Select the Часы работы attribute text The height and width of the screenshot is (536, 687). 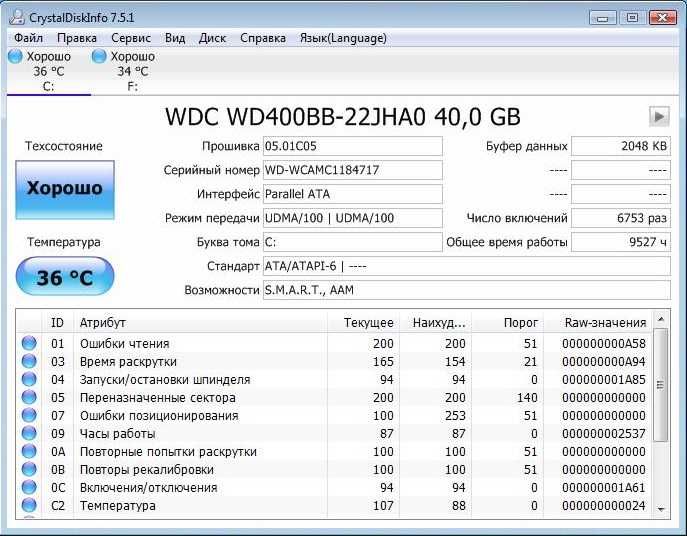[x=117, y=433]
